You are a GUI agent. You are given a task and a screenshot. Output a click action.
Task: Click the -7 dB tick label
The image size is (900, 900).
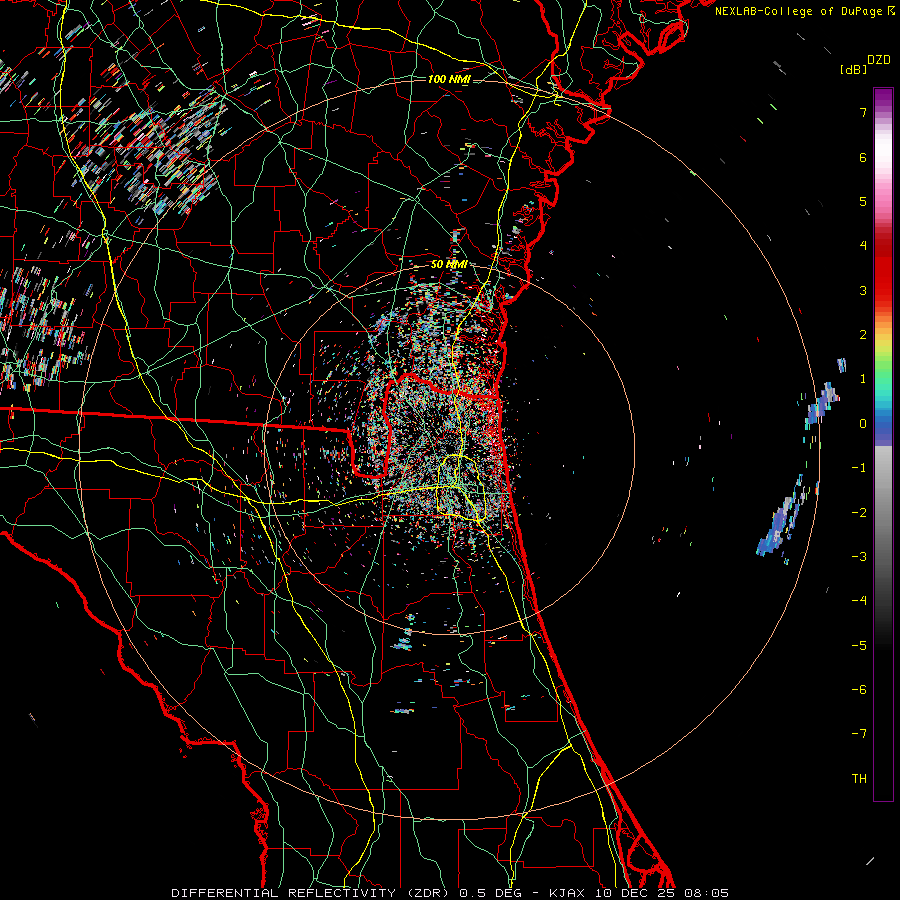pyautogui.click(x=859, y=734)
